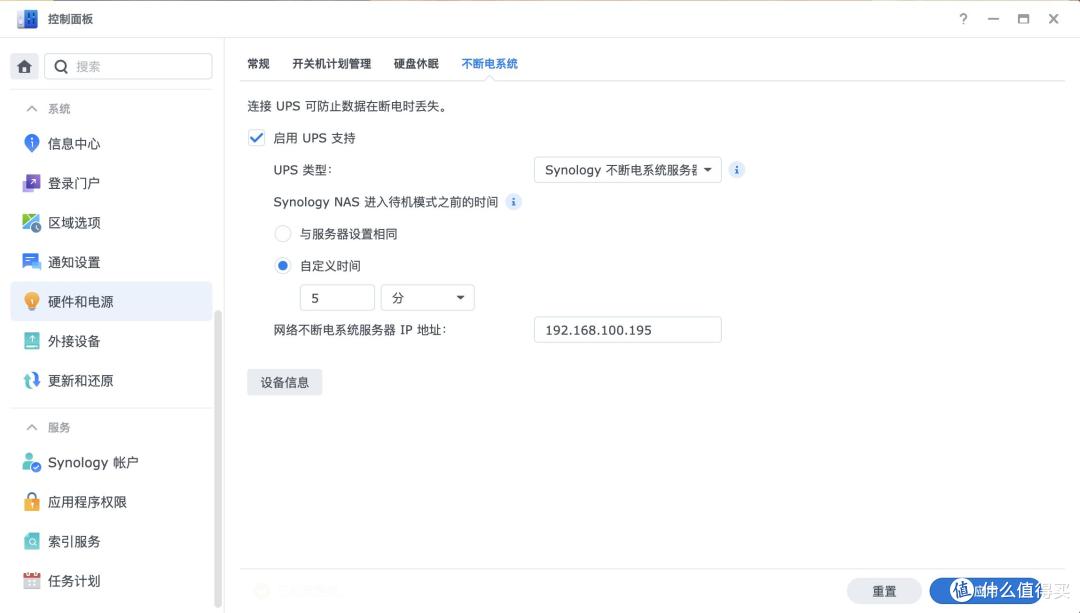
Task: Maximize the Control Panel window
Action: (x=1024, y=19)
